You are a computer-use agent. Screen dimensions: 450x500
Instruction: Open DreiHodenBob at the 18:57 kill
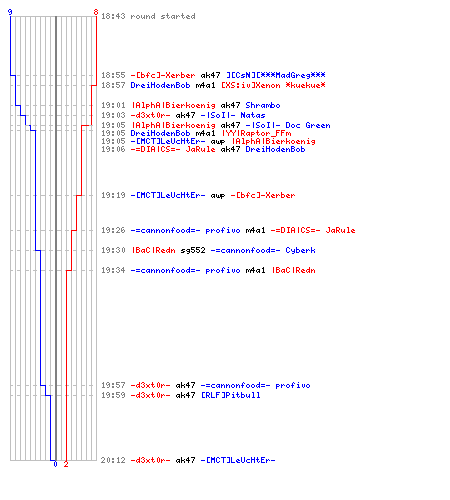[x=160, y=85]
